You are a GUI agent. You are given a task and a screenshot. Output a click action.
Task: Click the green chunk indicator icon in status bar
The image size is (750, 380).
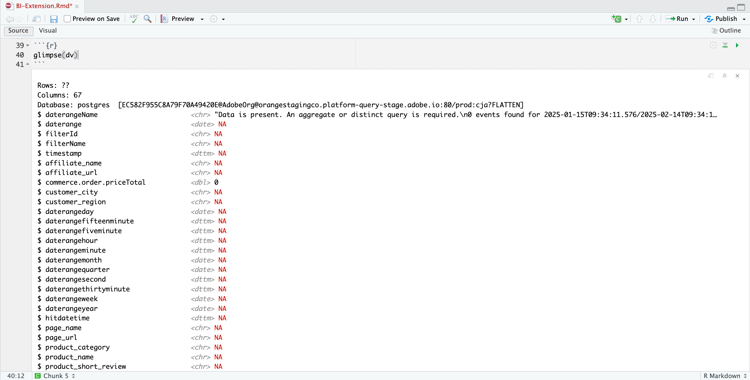click(38, 376)
